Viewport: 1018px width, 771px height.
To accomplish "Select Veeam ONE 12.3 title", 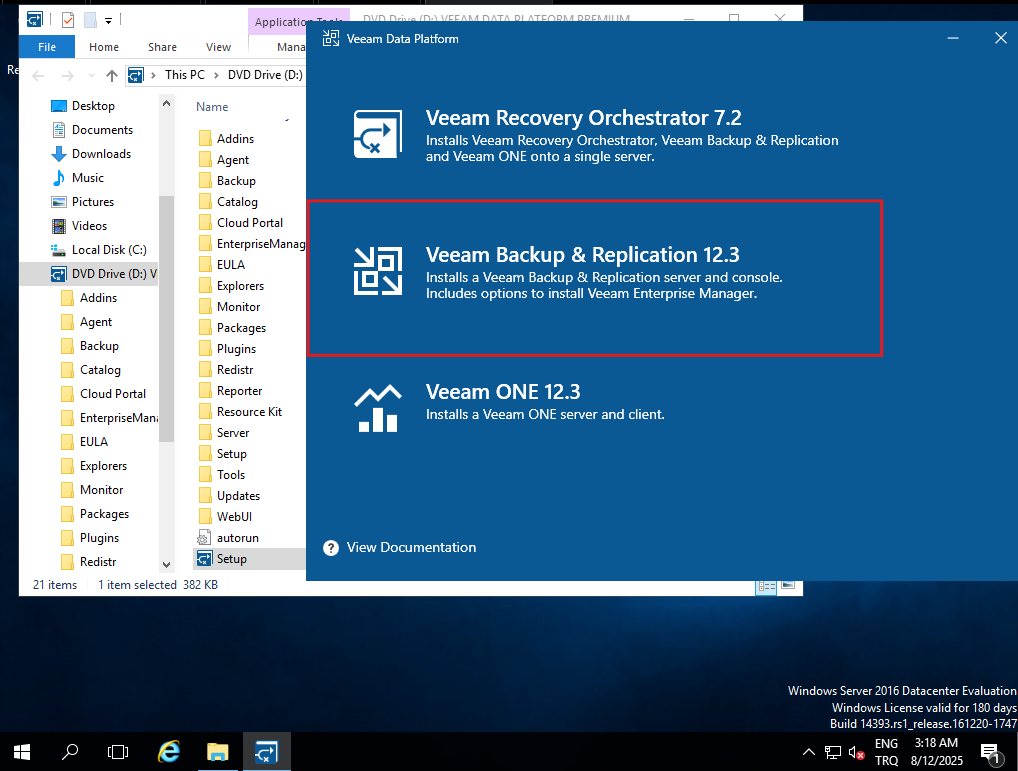I will (x=503, y=391).
